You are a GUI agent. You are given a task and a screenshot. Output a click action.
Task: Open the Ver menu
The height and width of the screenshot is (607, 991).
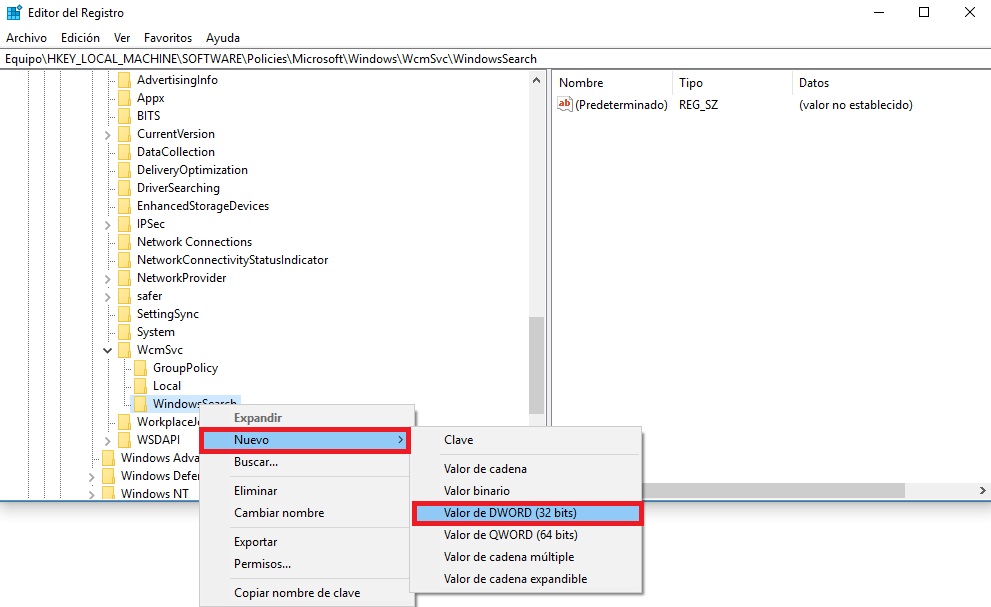tap(122, 38)
